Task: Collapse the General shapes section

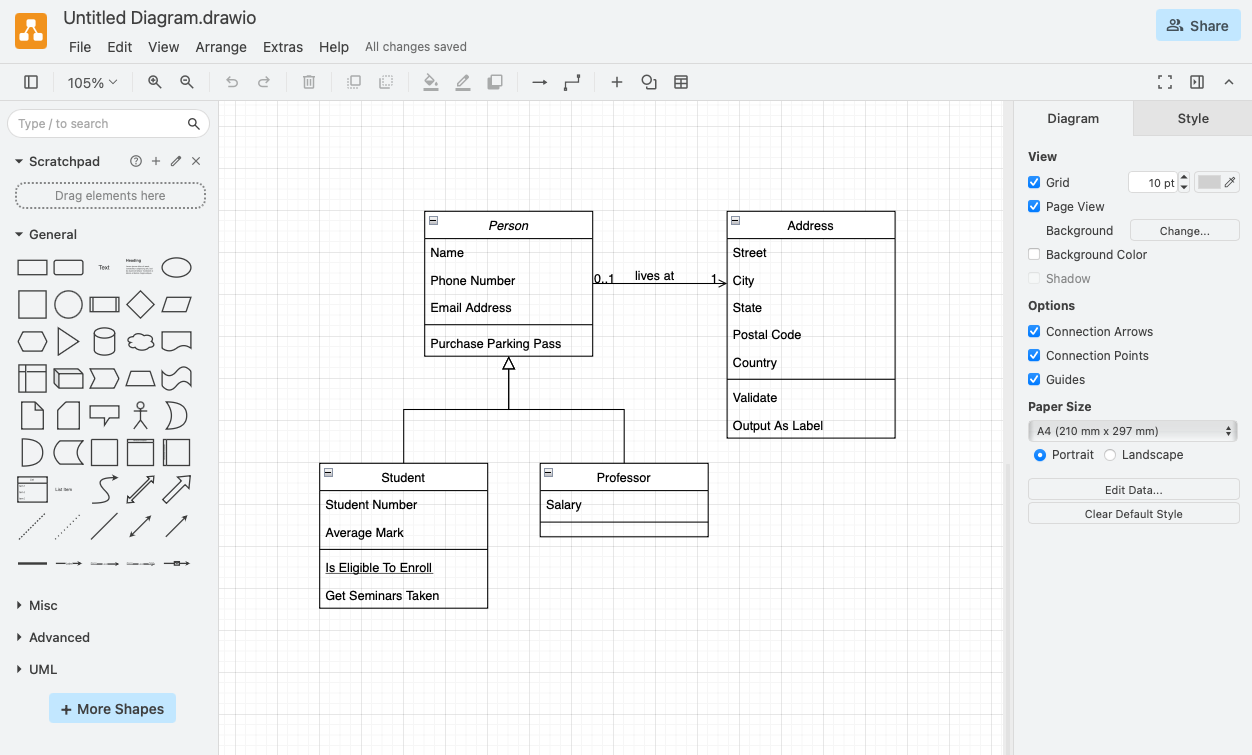Action: click(45, 234)
